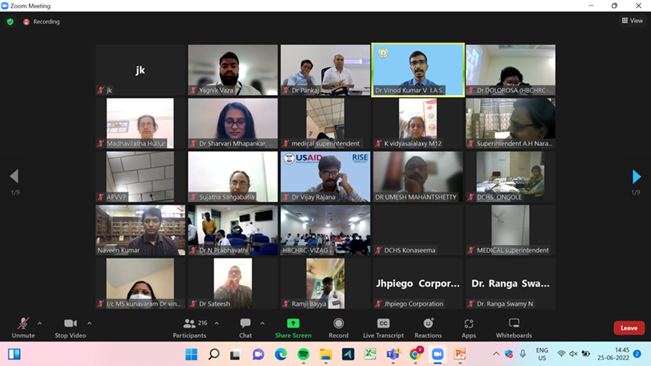The width and height of the screenshot is (651, 366).
Task: Open Windows Start menu
Action: coord(191,354)
